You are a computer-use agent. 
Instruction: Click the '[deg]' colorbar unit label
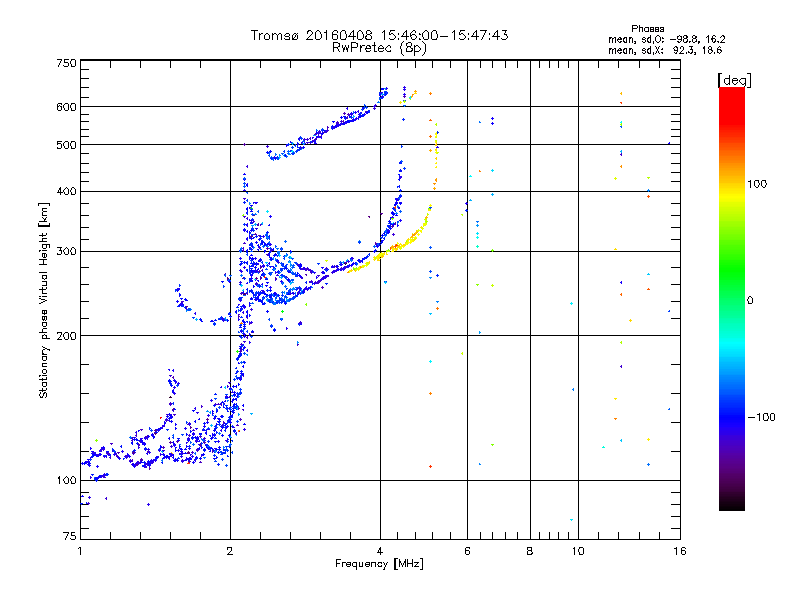point(734,81)
